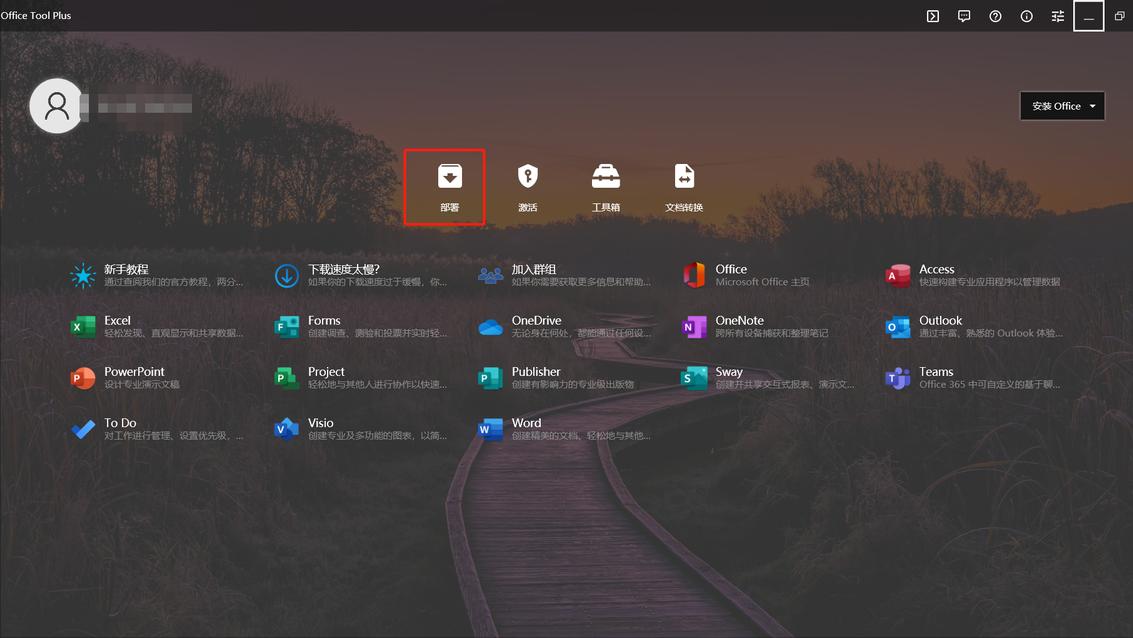Open the 部署 (Deploy) section
Image resolution: width=1133 pixels, height=638 pixels.
coord(450,185)
